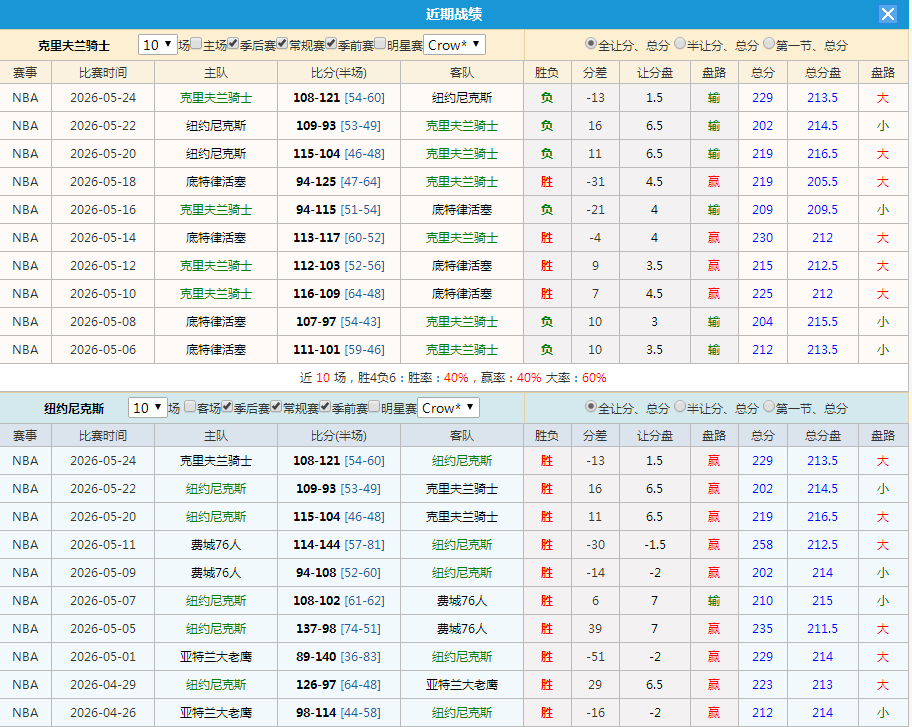Click score 113-117 on 2026-05-14 row
The image size is (912, 727).
(316, 238)
